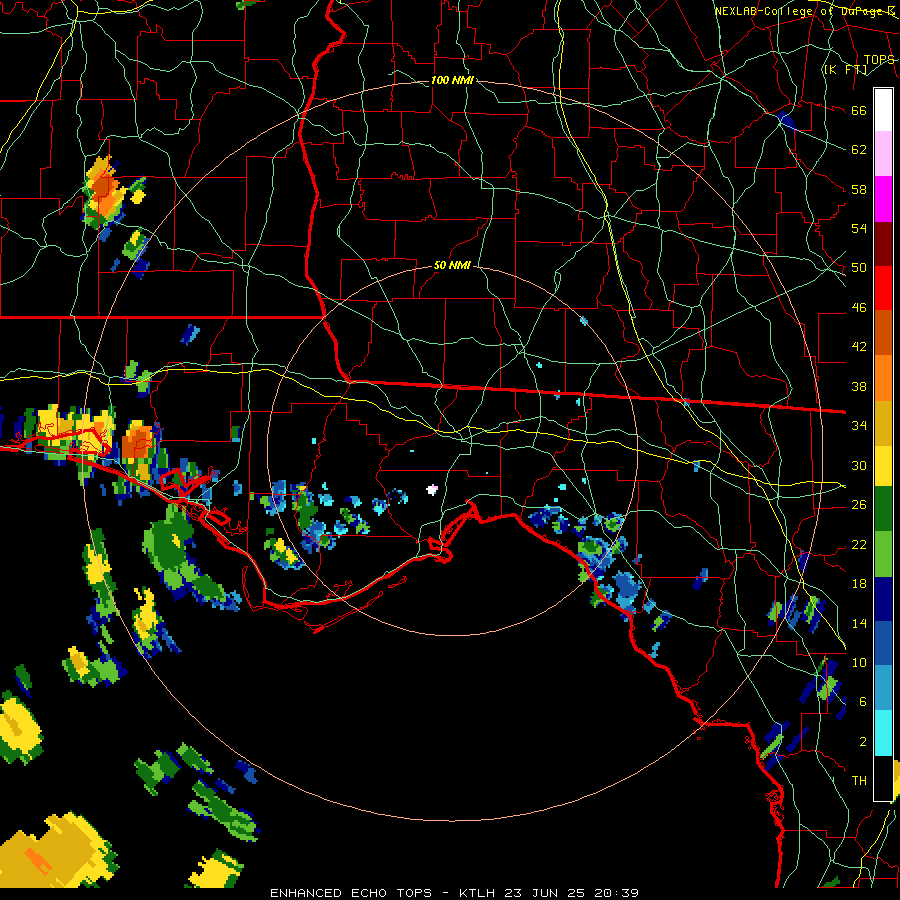900x900 pixels.
Task: Click the legend value 10
Action: [859, 663]
